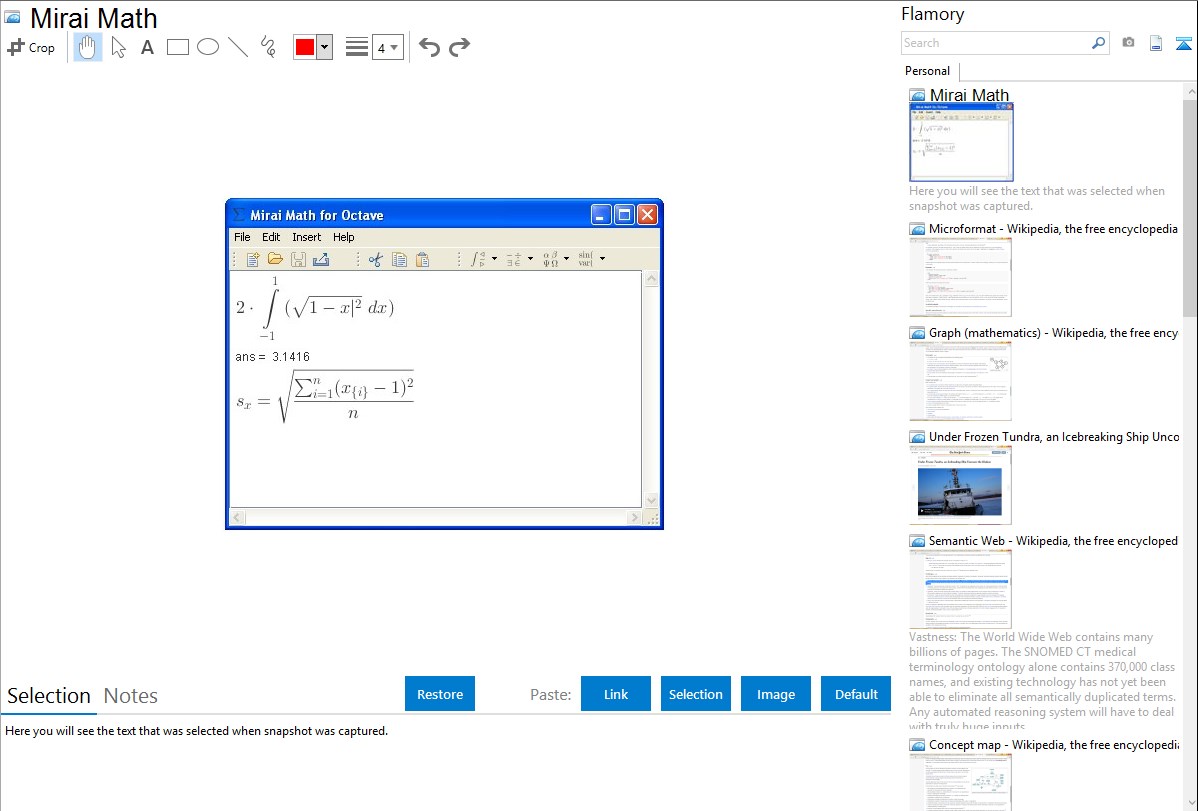Click the floppy save icon in Mirai Math
The image size is (1198, 811).
coord(298,260)
